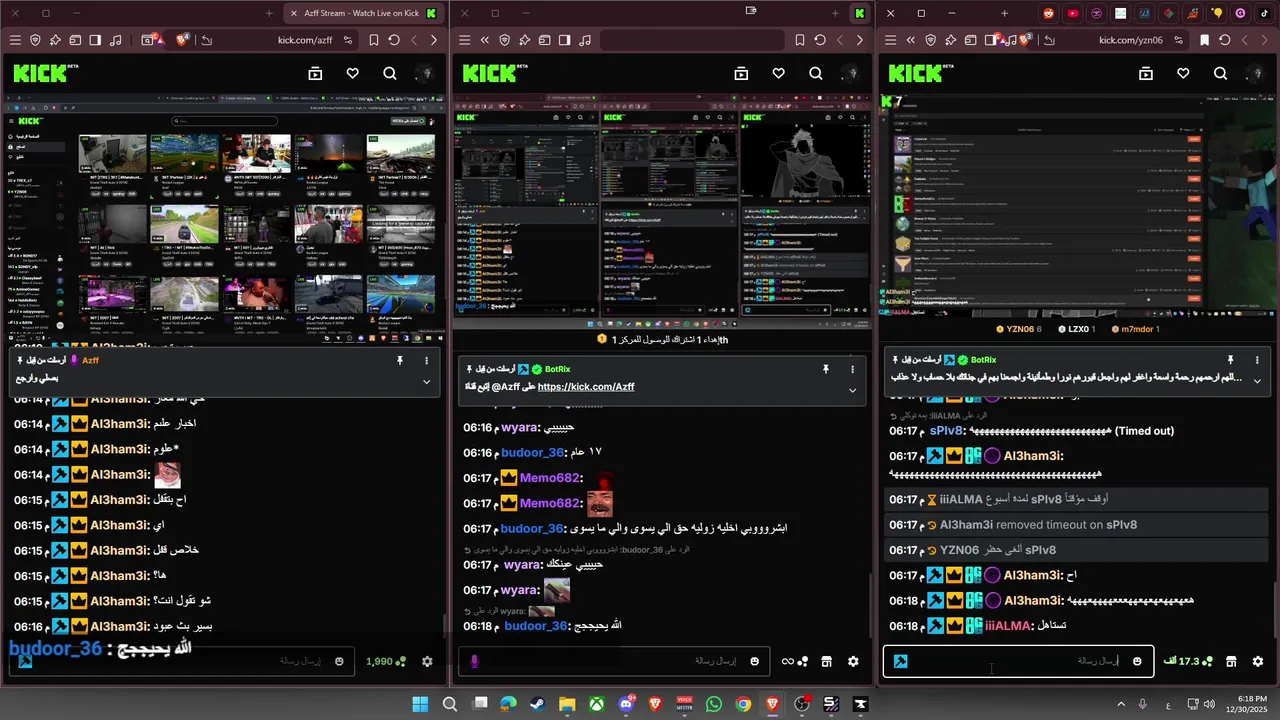Open browser hamburger menu in kick.com/azff window
Image resolution: width=1280 pixels, height=720 pixels.
[x=15, y=40]
